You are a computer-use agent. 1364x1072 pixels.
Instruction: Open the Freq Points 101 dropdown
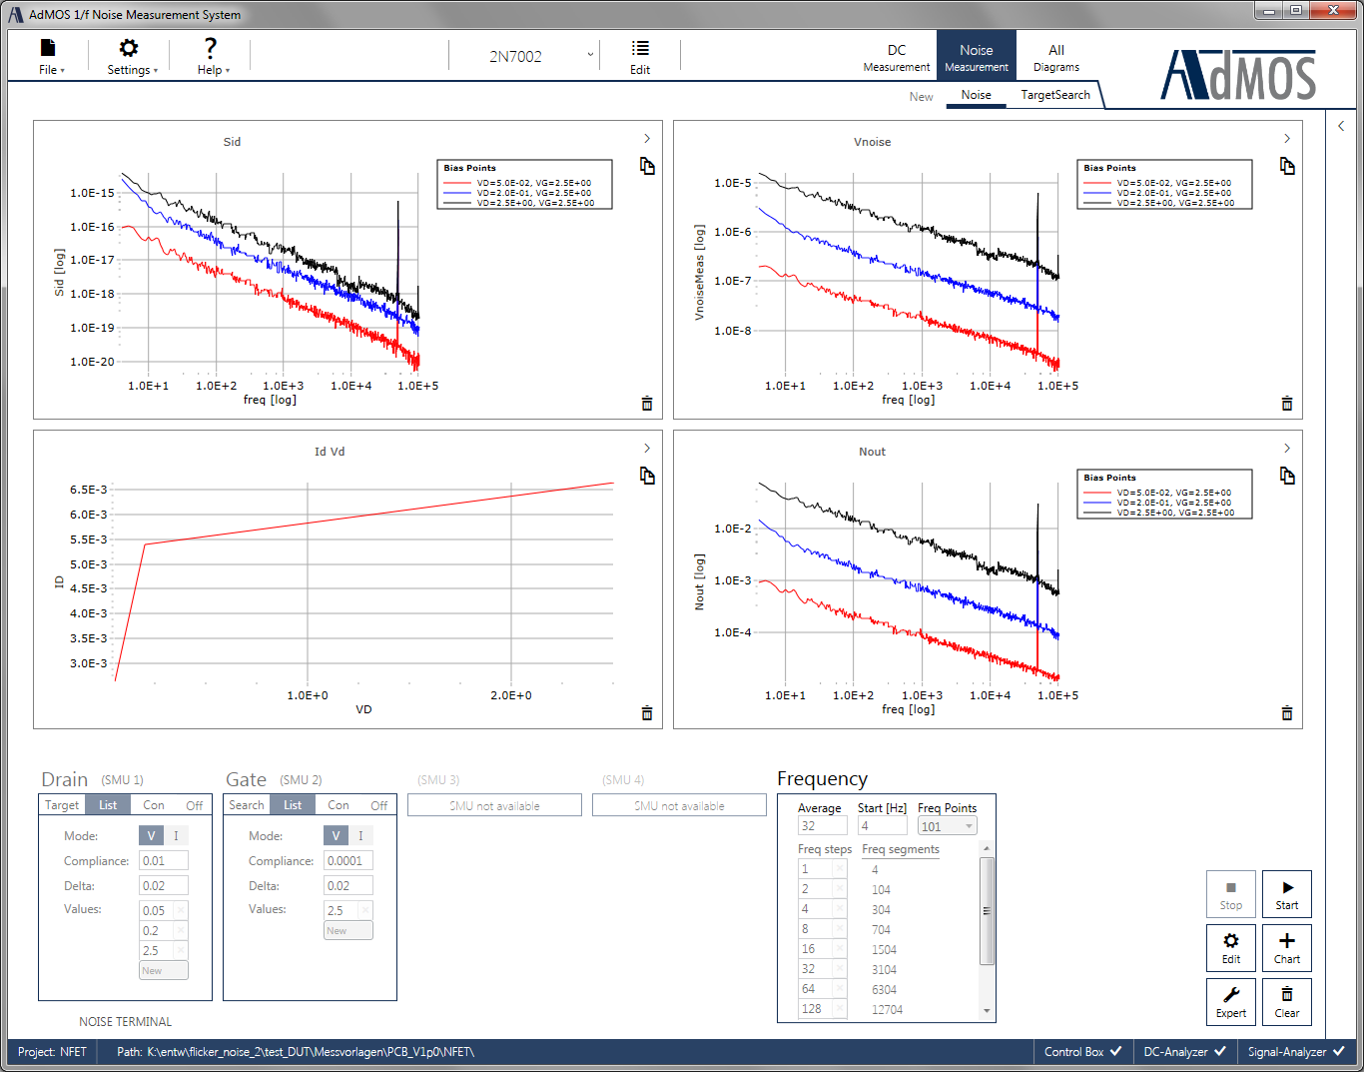click(947, 826)
